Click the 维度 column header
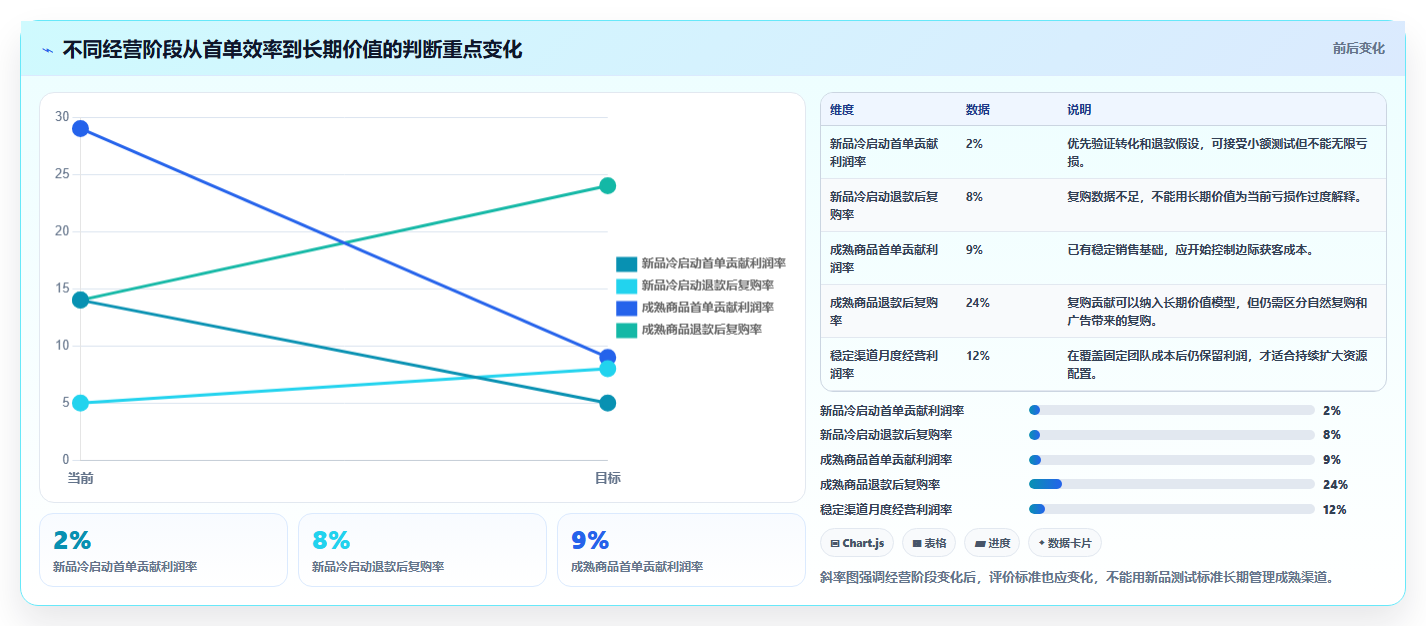Viewport: 1426px width, 626px height. pos(842,110)
